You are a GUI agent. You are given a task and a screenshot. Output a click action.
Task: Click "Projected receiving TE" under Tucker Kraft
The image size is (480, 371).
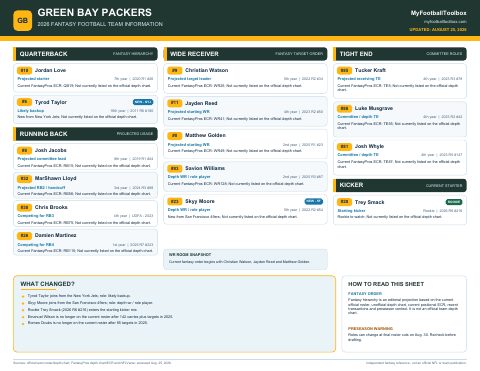point(359,79)
